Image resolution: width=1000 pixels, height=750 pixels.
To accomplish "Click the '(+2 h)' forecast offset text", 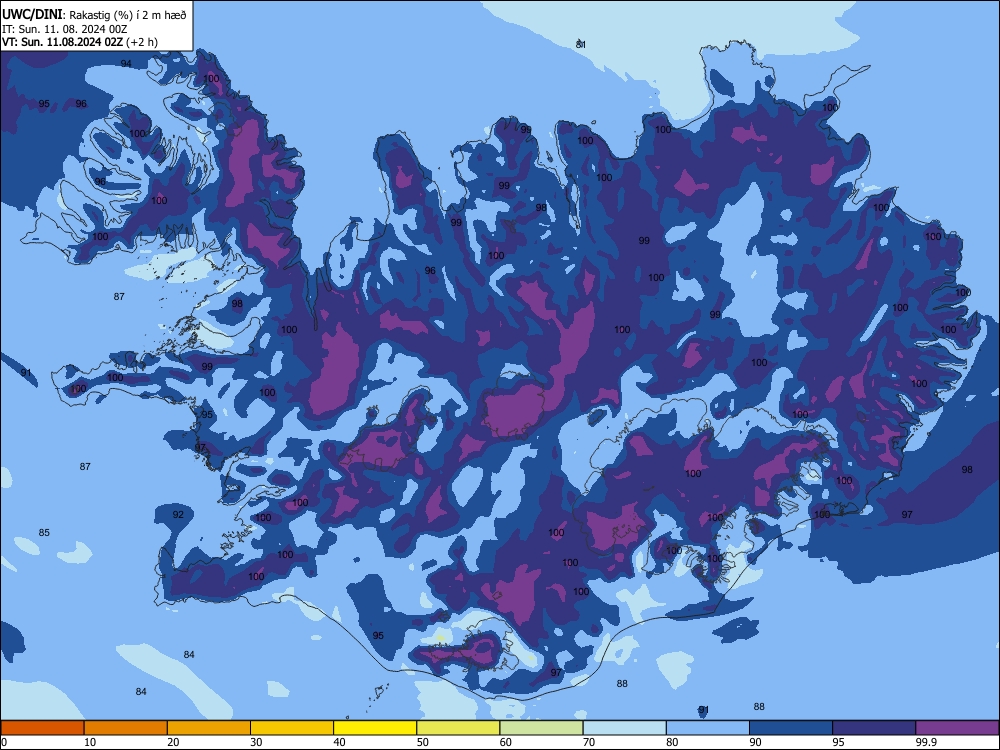I will 142,42.
